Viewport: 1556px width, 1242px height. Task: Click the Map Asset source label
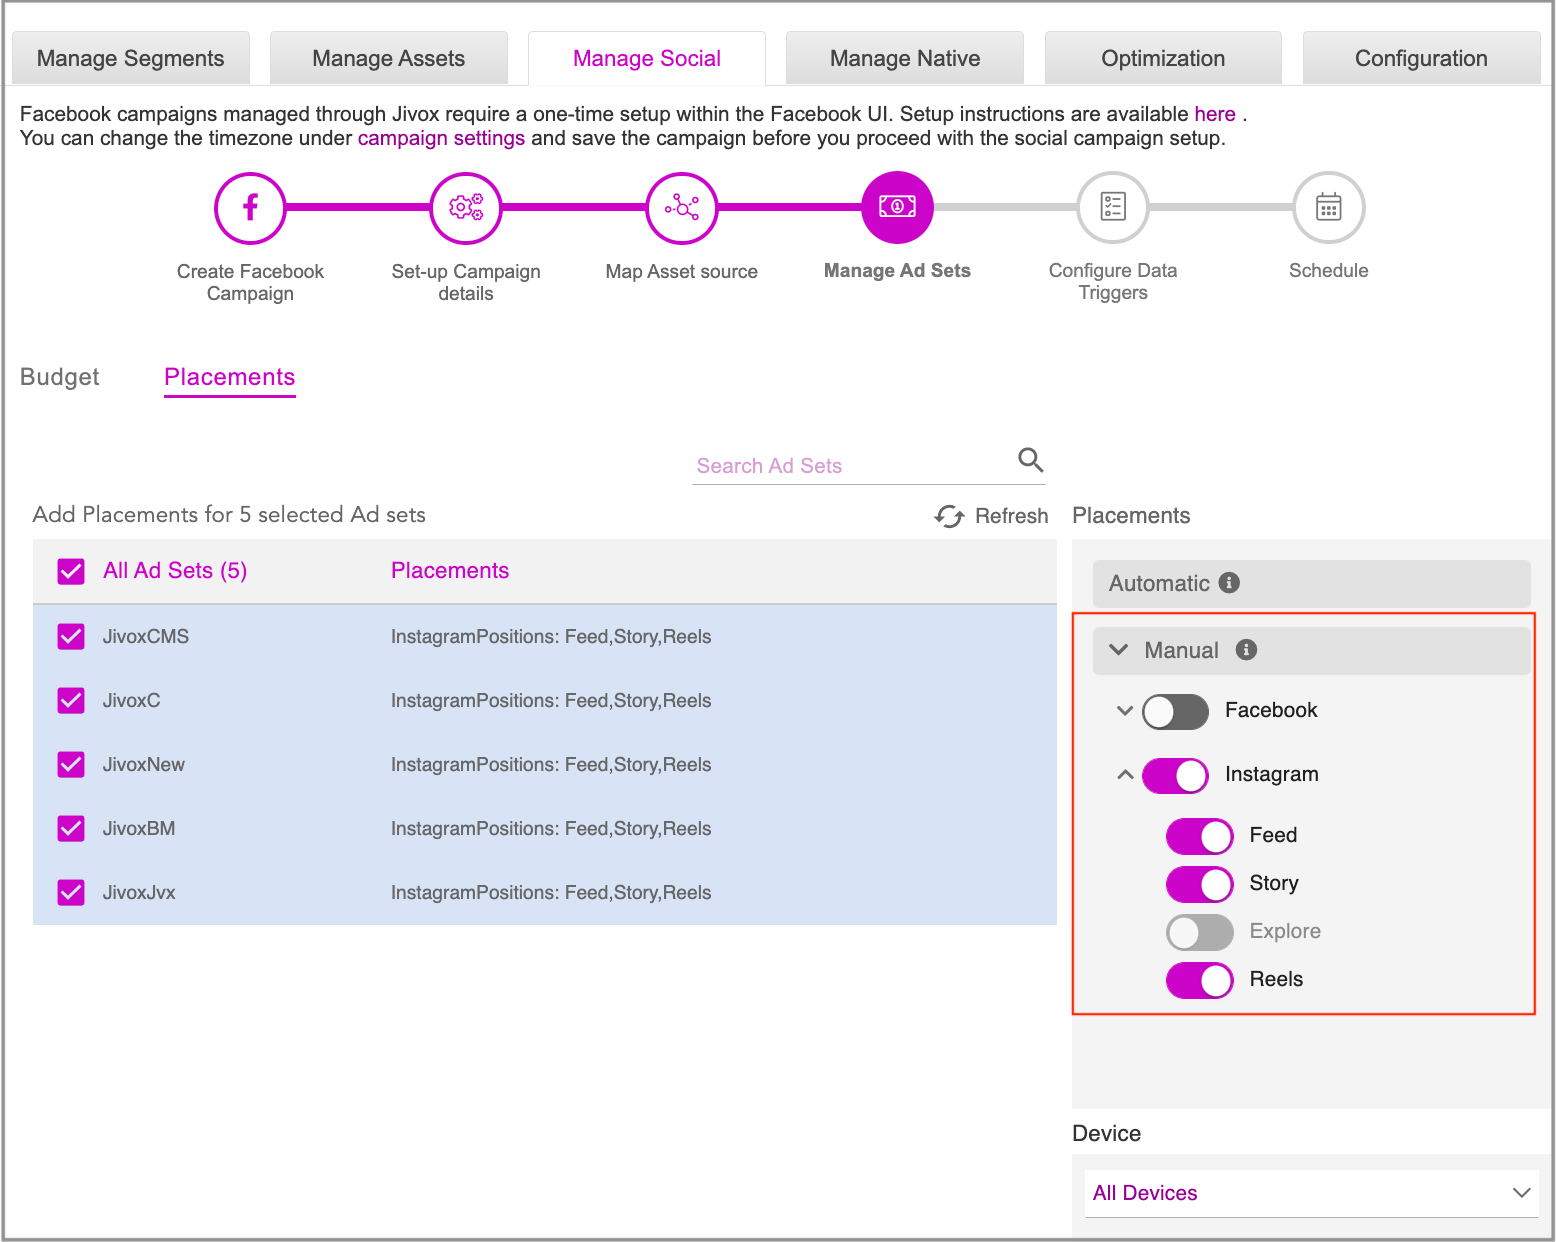[x=682, y=271]
